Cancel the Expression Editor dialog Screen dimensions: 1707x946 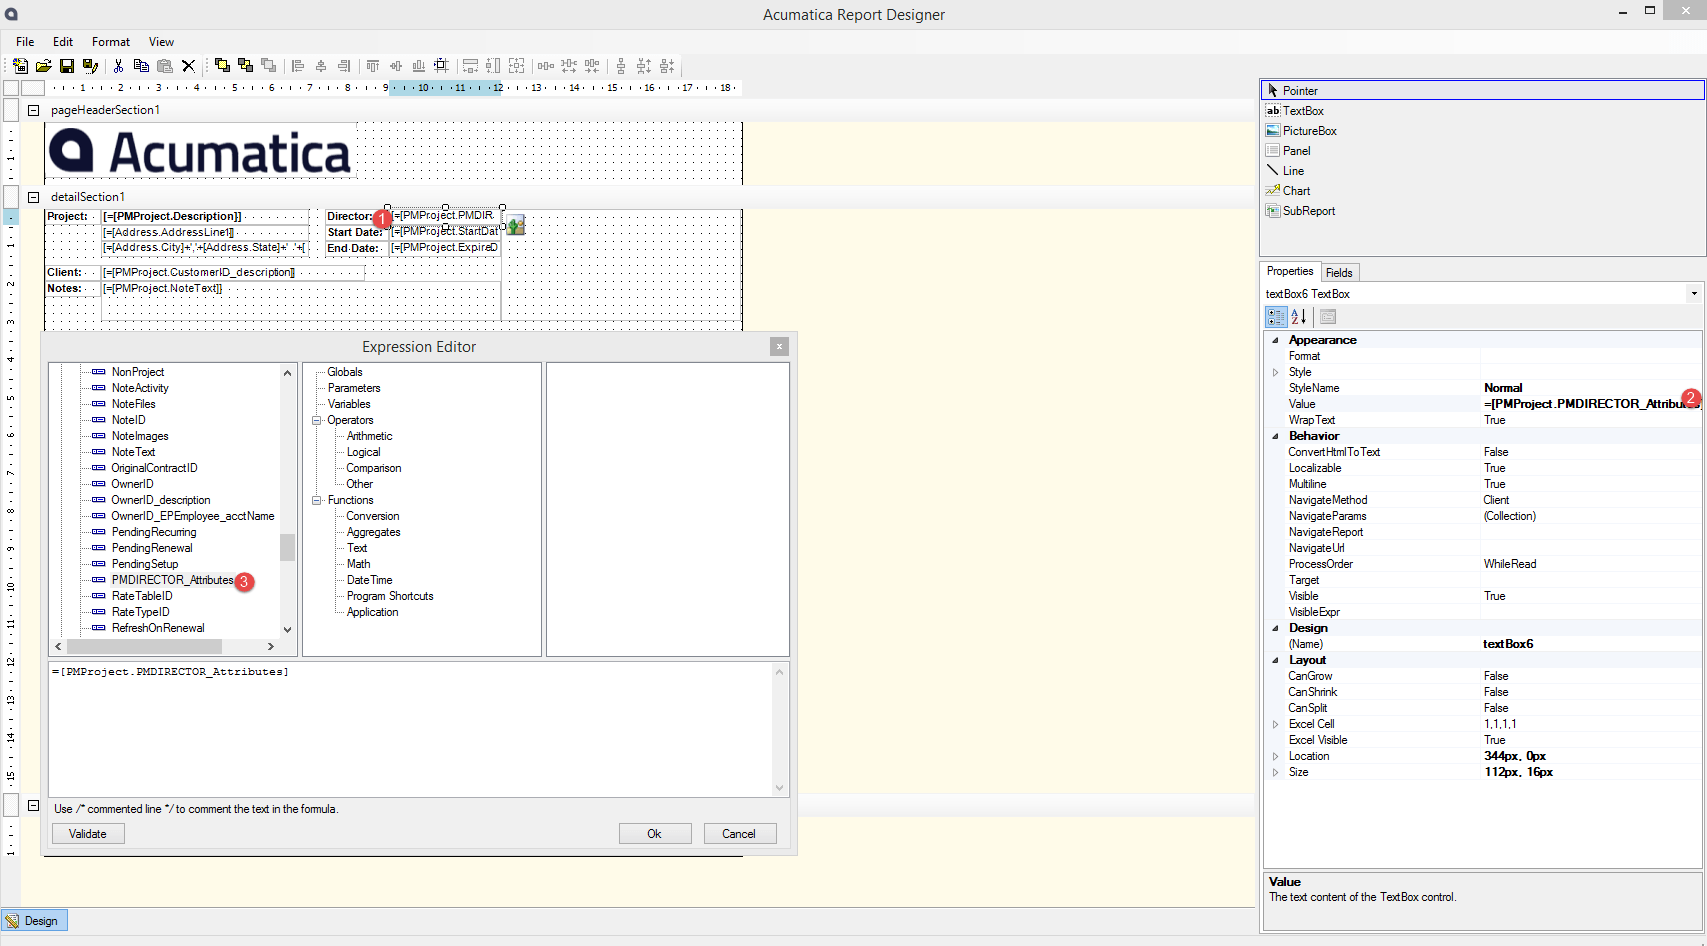pos(740,834)
